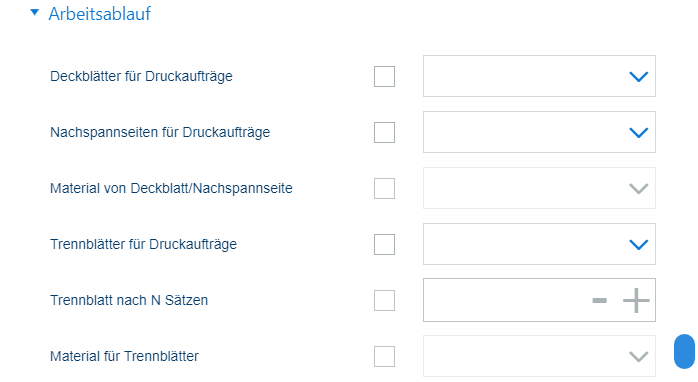Increase Trennblatt nach N Sätzen with plus
This screenshot has width=698, height=382.
click(636, 301)
